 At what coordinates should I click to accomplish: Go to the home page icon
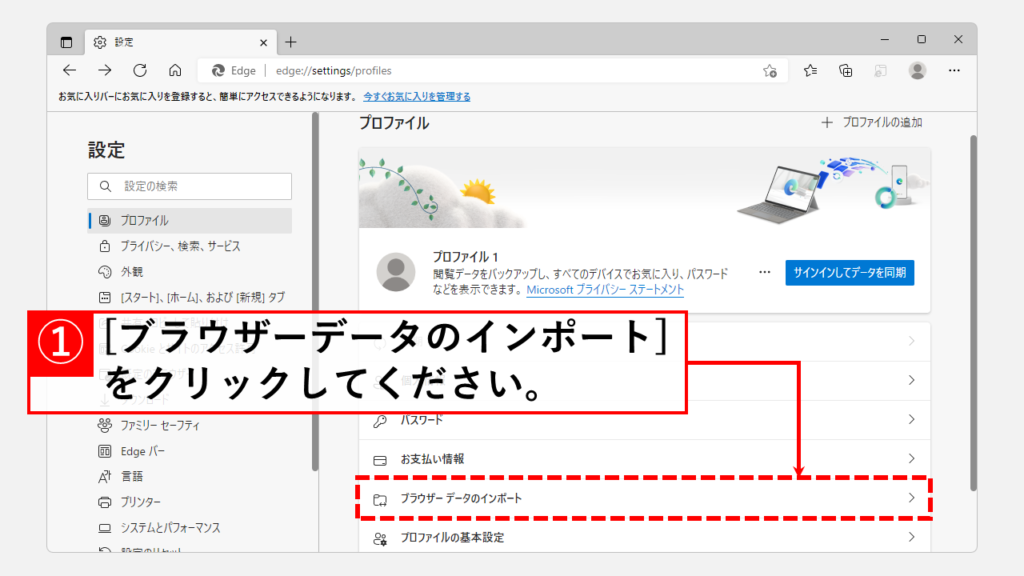point(175,70)
